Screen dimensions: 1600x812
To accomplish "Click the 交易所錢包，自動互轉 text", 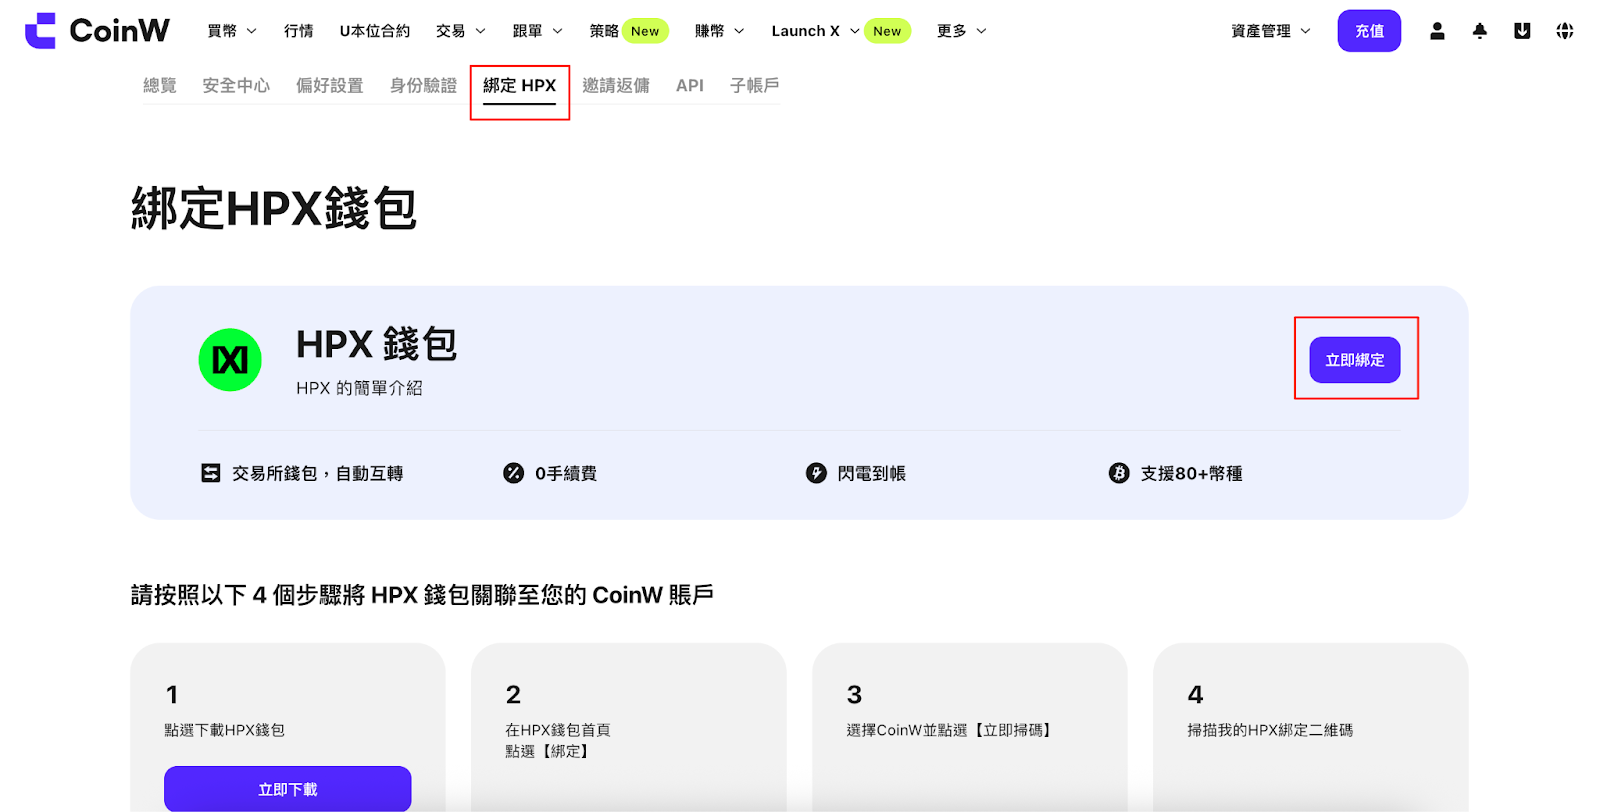I will pos(318,473).
